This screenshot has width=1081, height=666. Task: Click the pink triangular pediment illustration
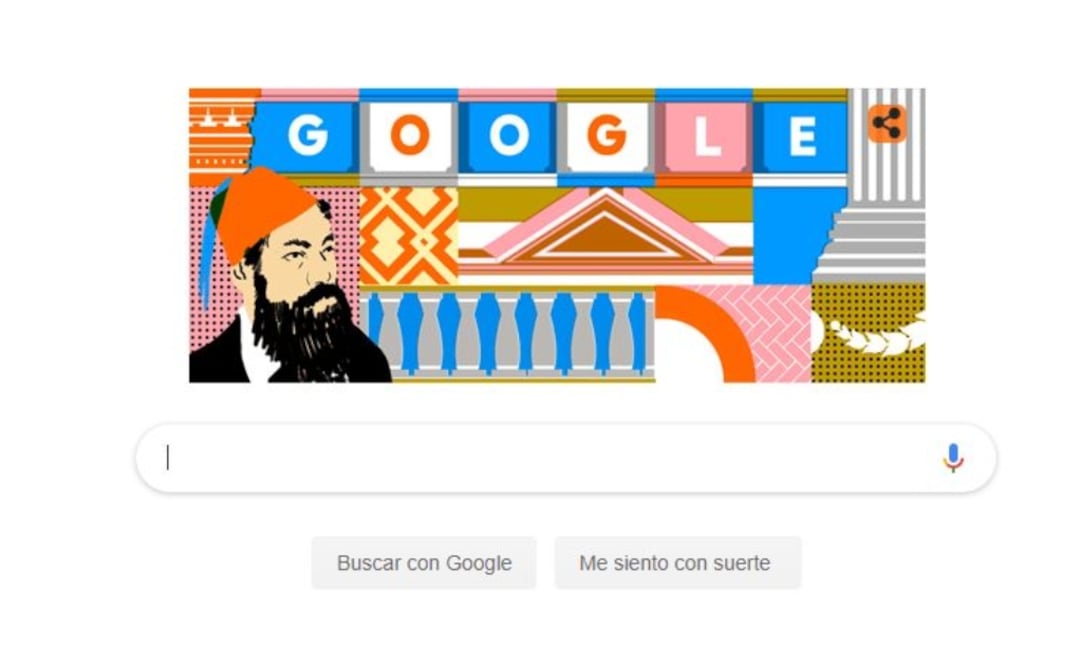pos(605,228)
